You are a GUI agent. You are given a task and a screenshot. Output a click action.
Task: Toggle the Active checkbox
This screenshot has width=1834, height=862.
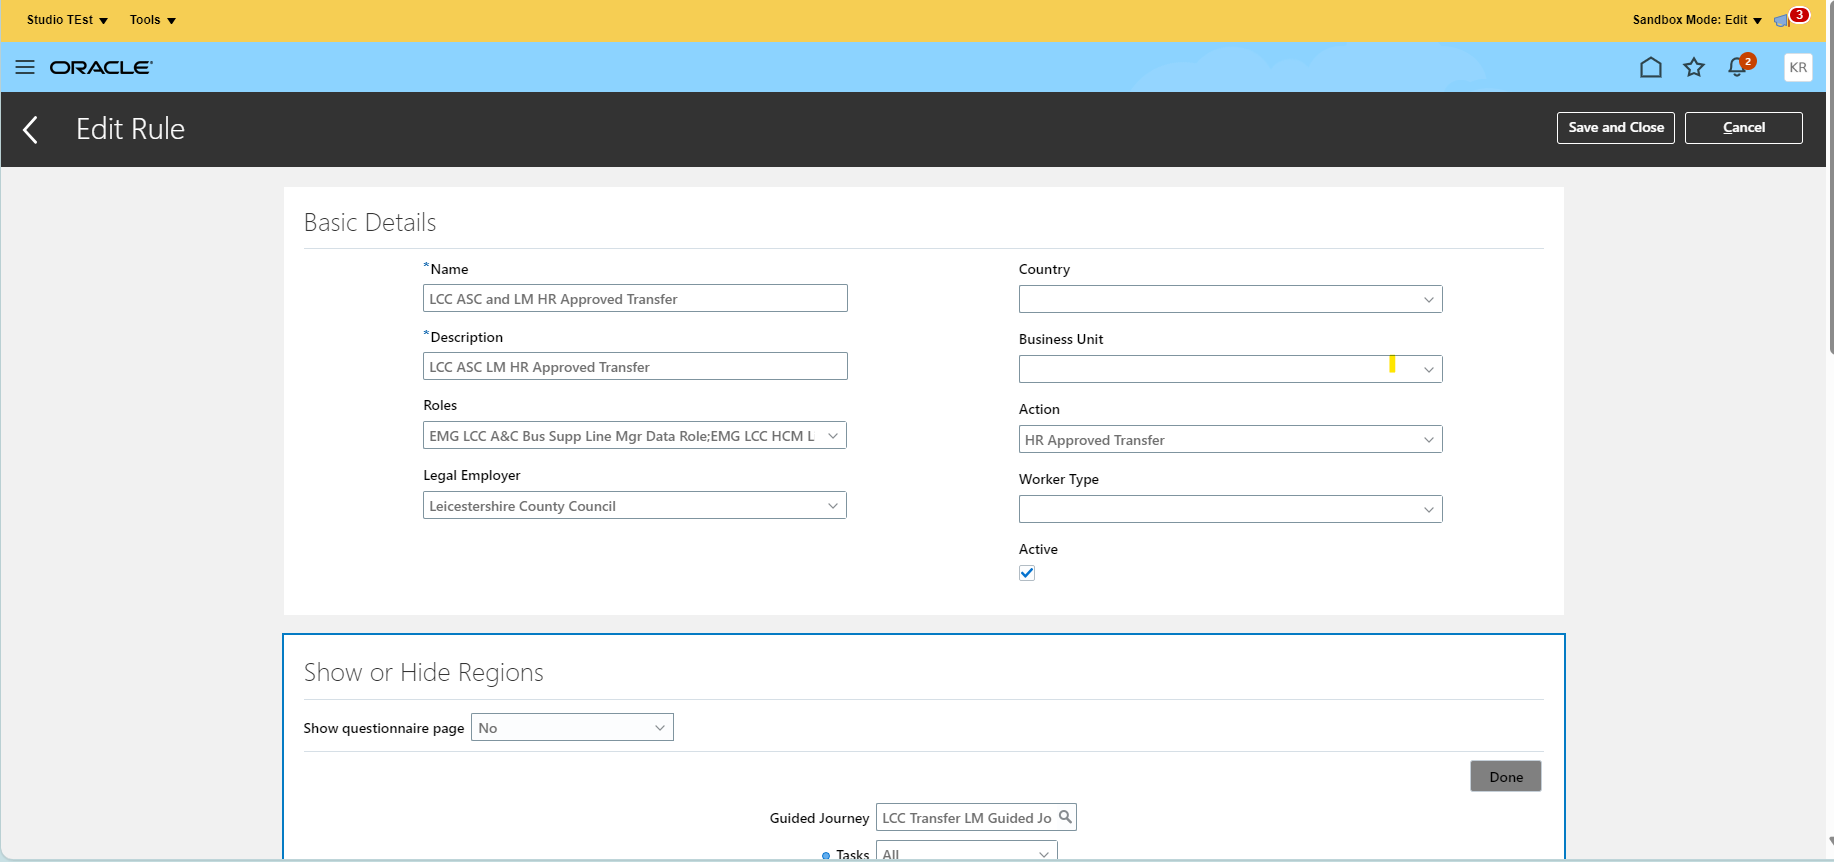click(1027, 573)
